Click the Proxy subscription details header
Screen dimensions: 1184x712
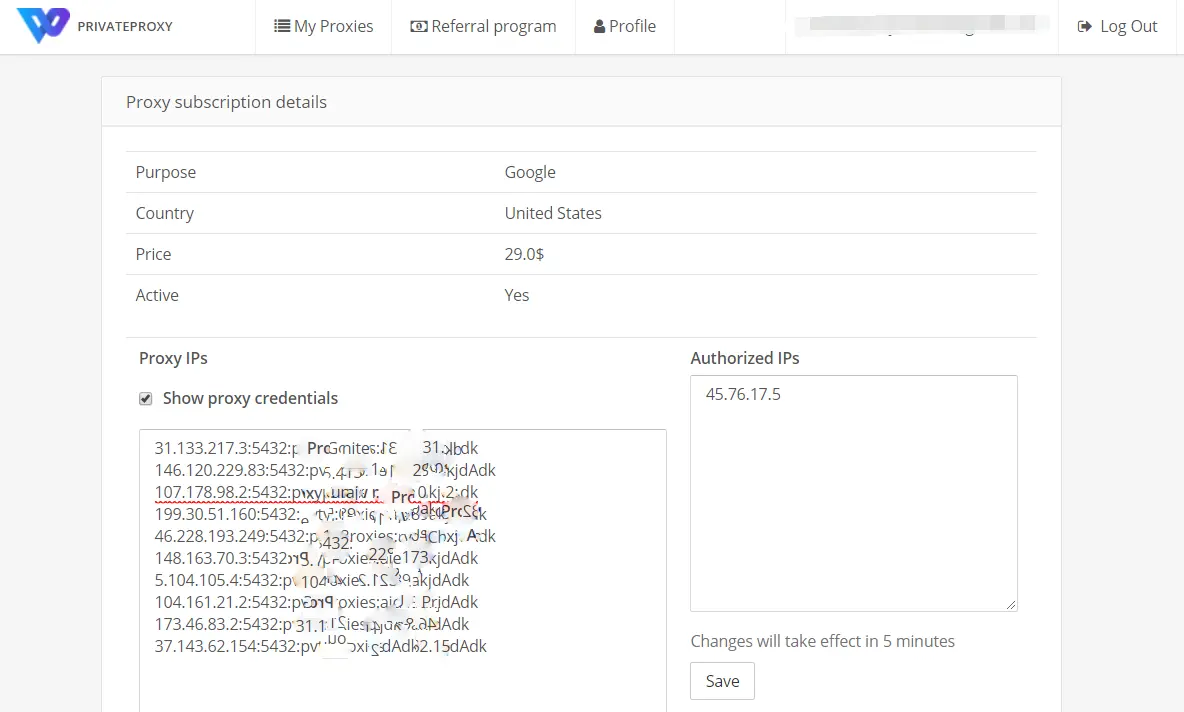click(226, 101)
